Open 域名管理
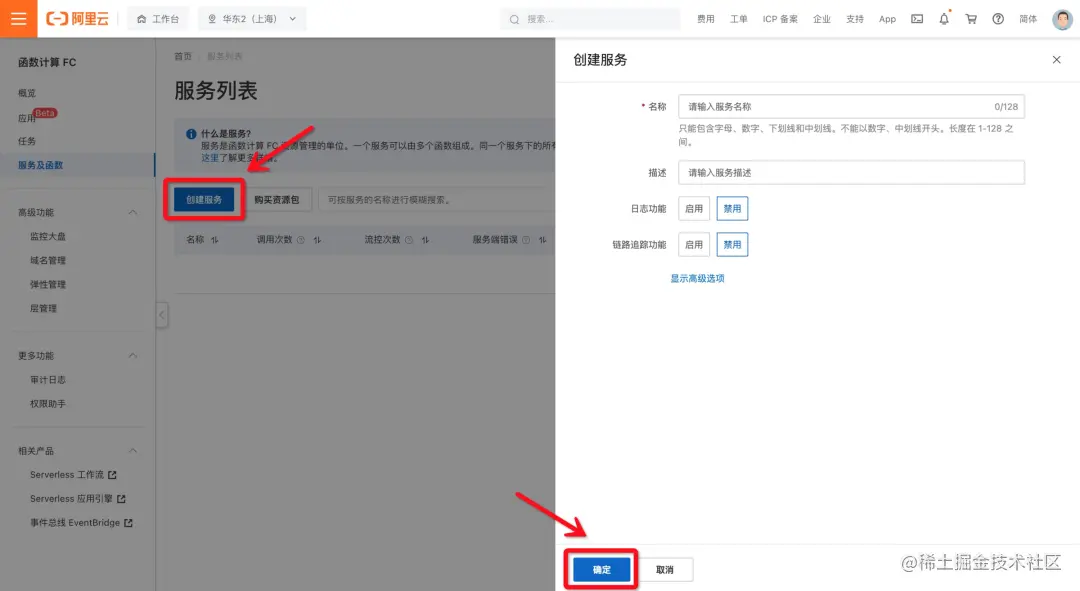 coord(48,260)
